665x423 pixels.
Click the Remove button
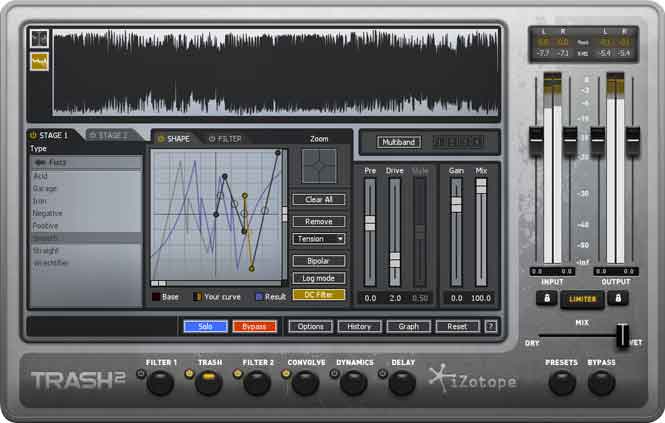click(319, 221)
